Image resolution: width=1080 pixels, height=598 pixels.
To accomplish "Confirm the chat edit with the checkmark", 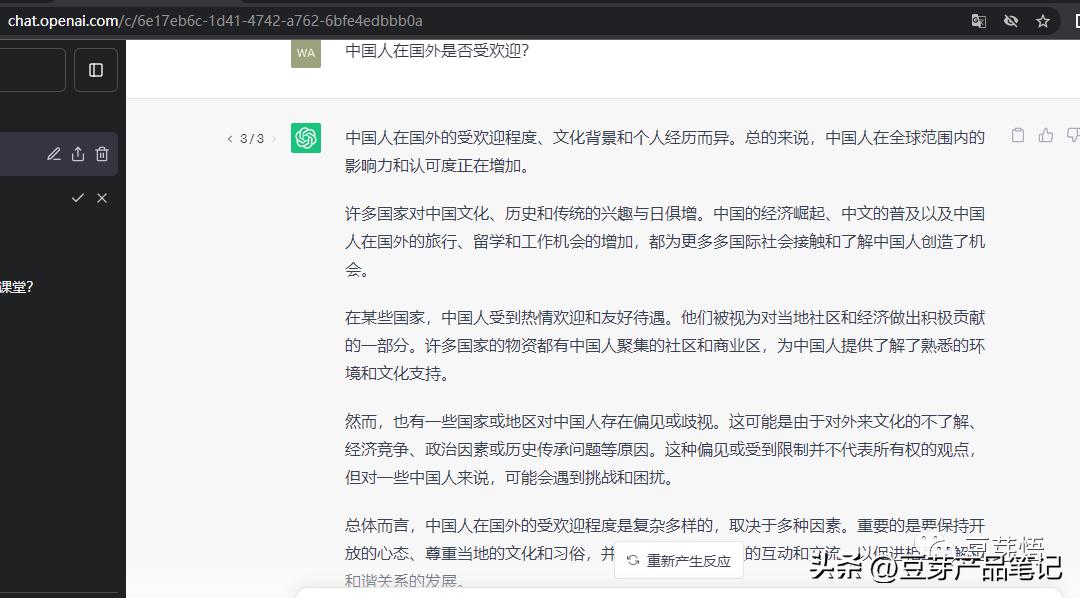I will coord(78,198).
